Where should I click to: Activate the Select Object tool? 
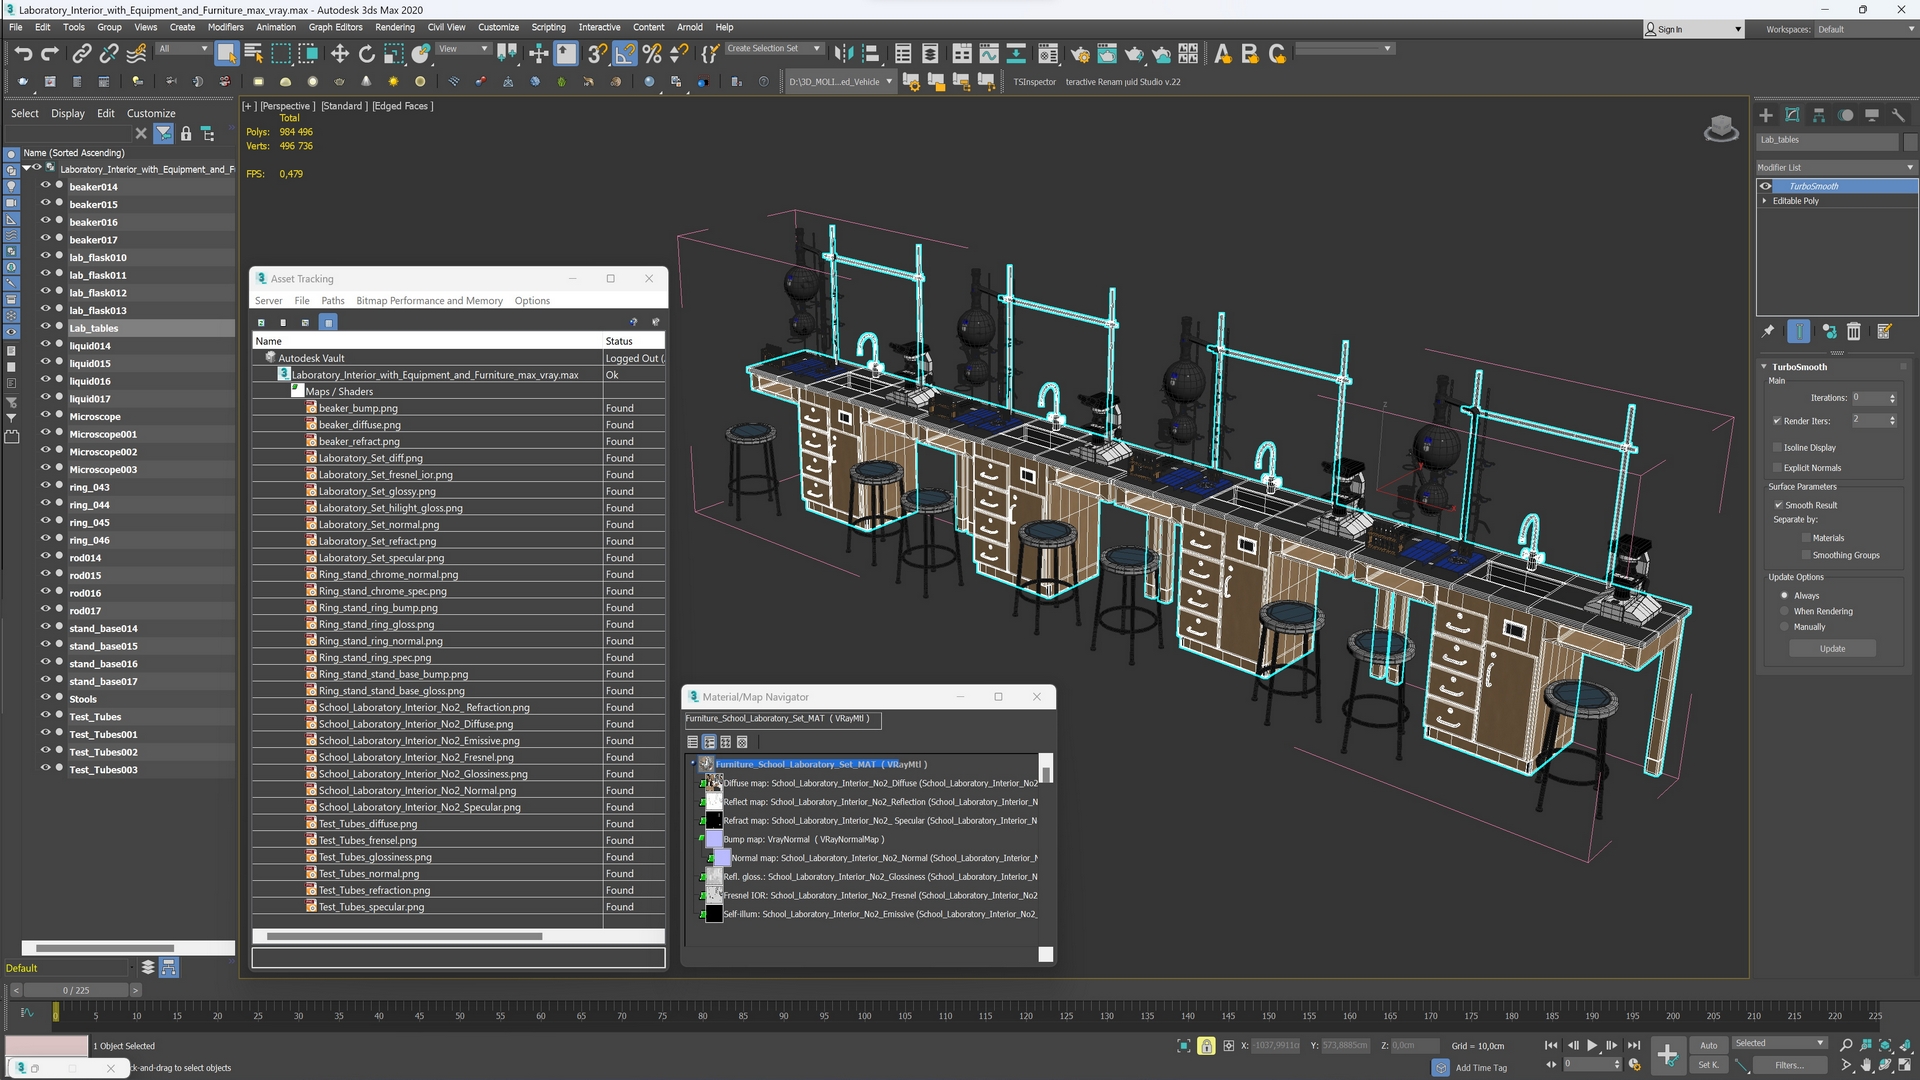[x=226, y=54]
